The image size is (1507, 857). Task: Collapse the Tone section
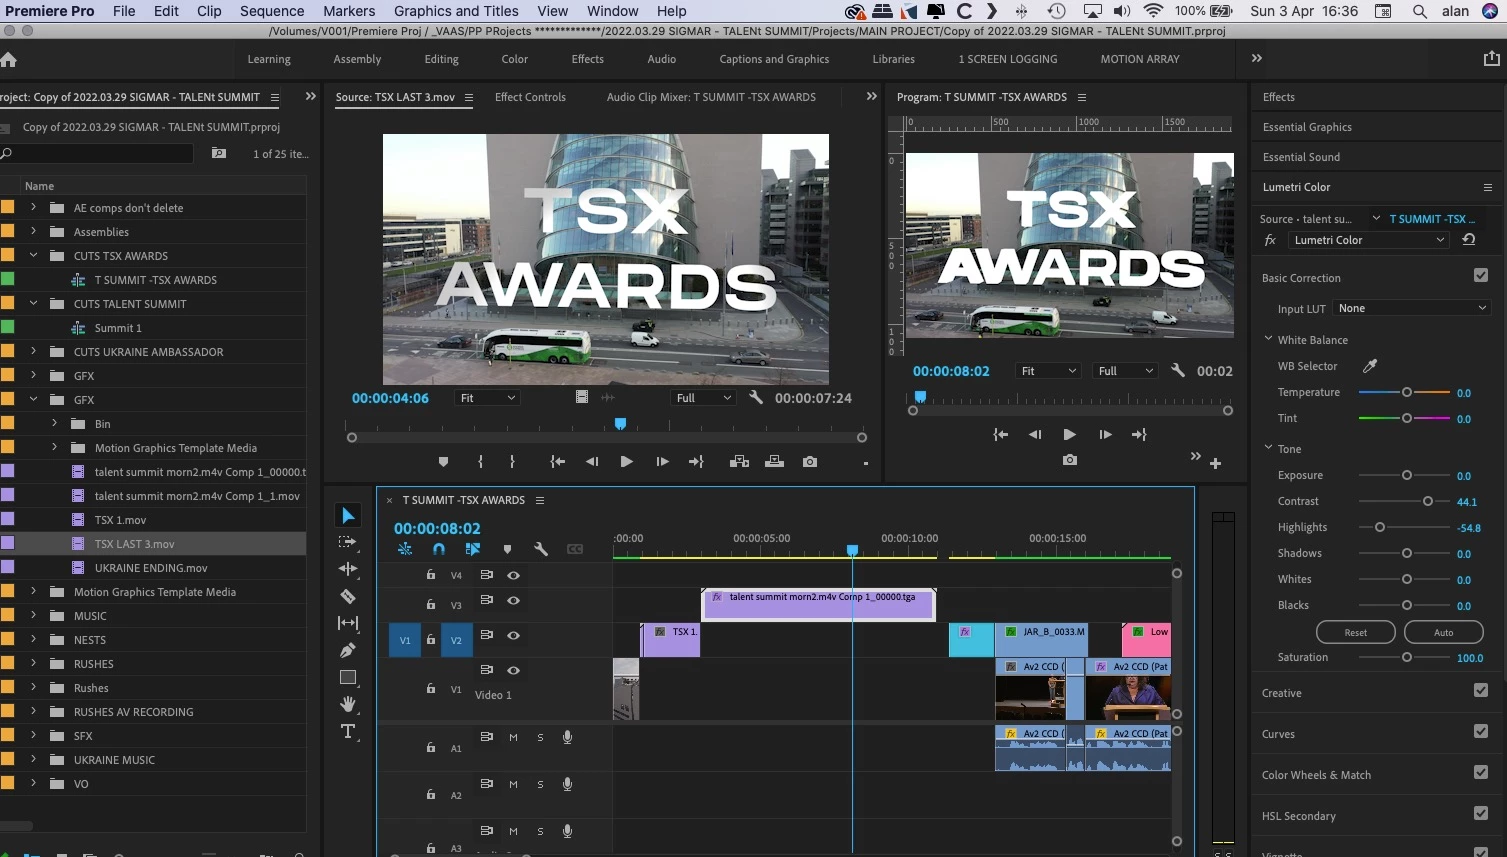(x=1269, y=448)
